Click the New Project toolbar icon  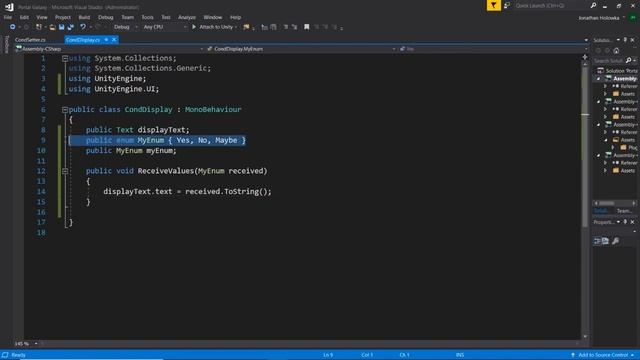pyautogui.click(x=39, y=27)
